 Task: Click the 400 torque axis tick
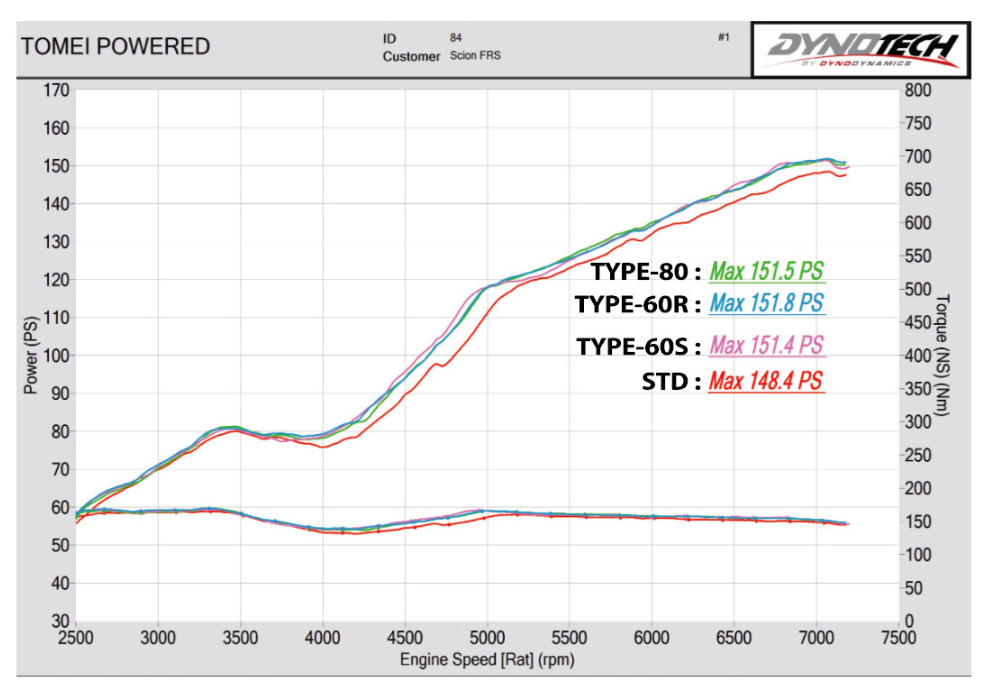click(918, 356)
